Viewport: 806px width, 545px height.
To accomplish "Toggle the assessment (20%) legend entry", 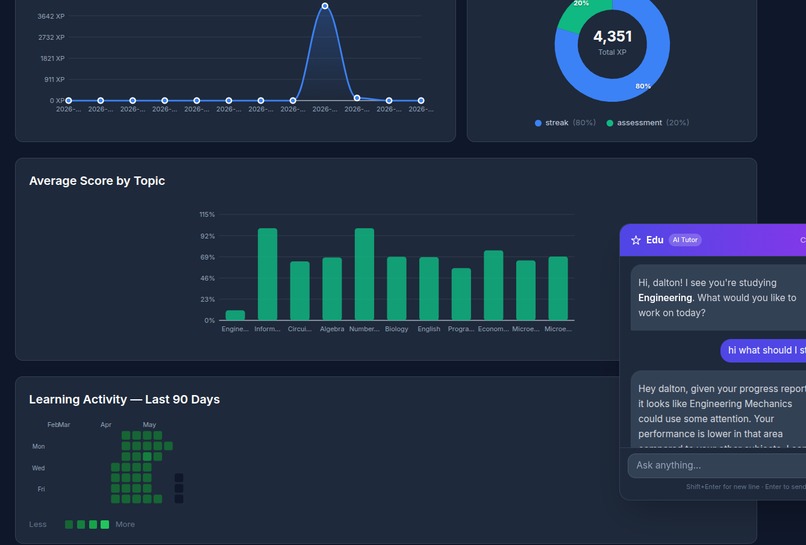I will point(648,123).
